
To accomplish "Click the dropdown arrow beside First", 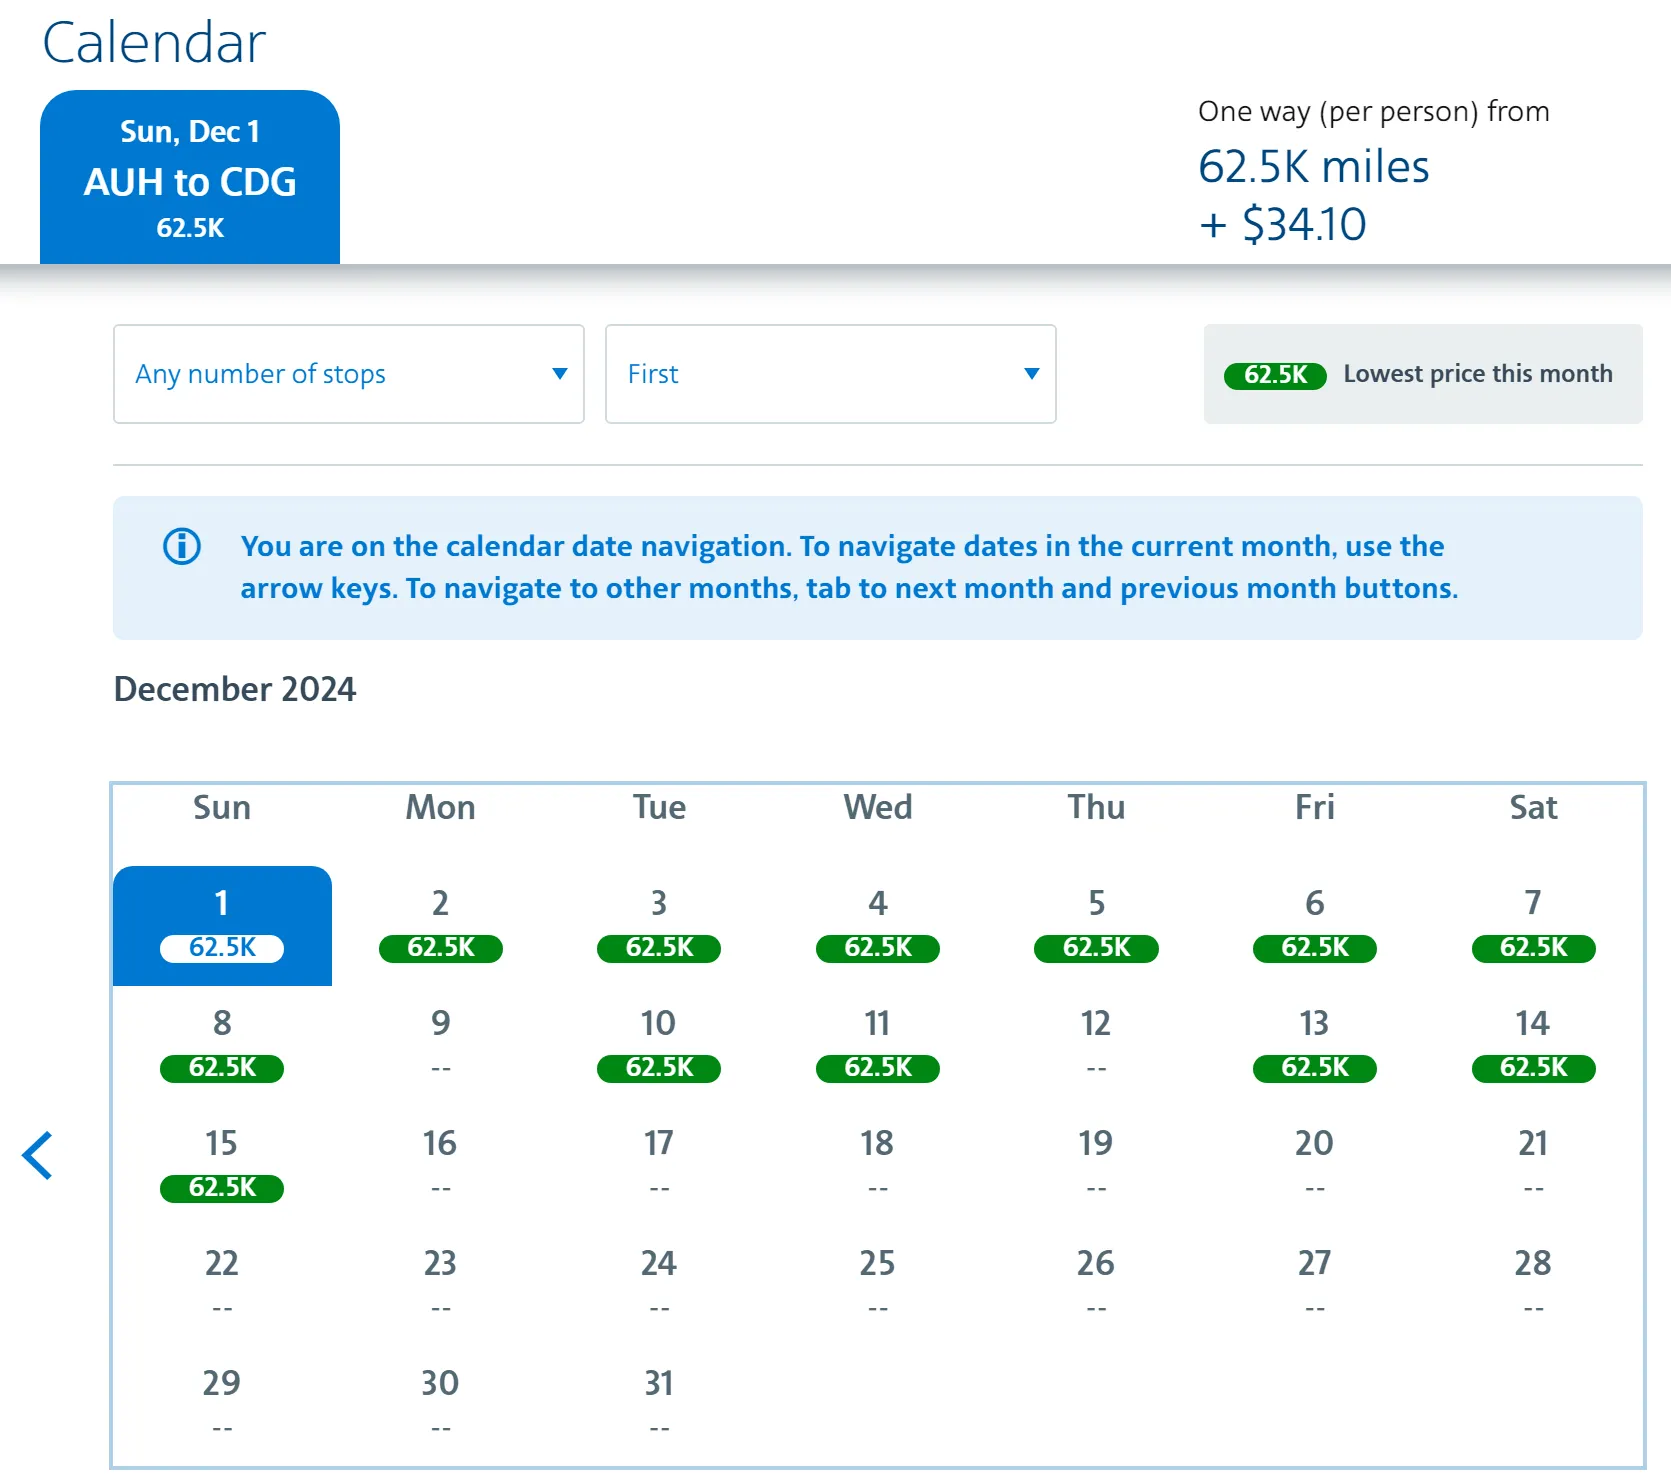I will click(1032, 374).
